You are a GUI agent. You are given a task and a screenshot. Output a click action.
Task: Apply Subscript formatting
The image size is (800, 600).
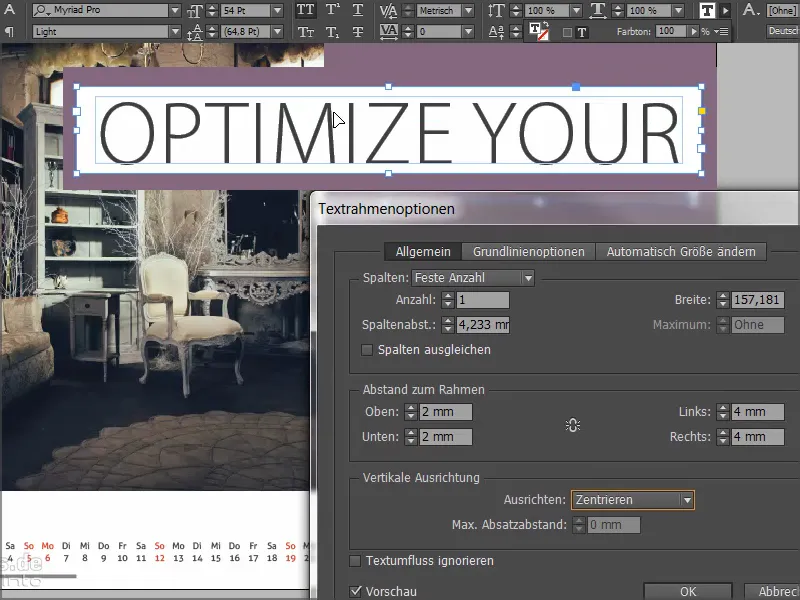pyautogui.click(x=333, y=32)
